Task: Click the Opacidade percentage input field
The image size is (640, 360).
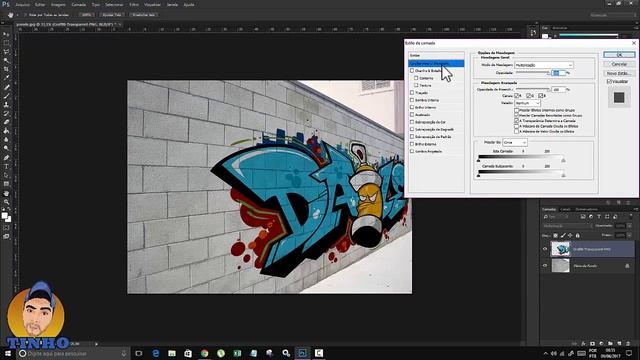Action: [558, 73]
